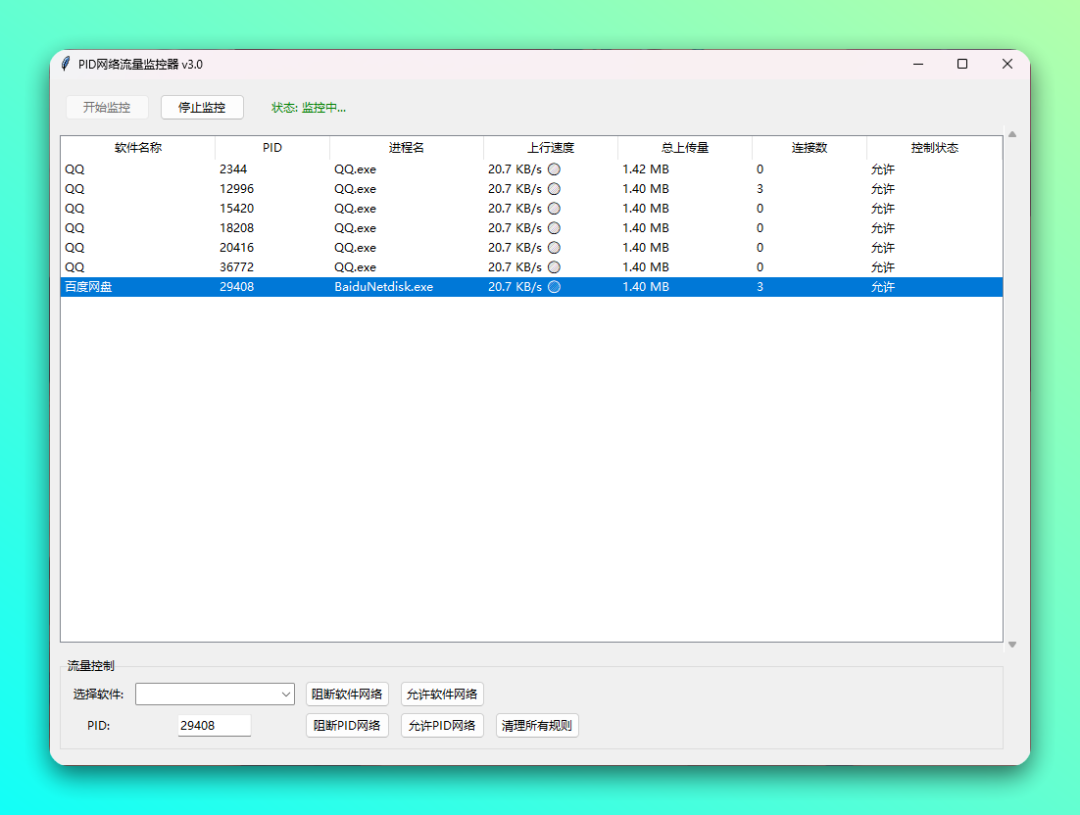1080x815 pixels.
Task: Sort by 上行速度 column header
Action: point(550,148)
